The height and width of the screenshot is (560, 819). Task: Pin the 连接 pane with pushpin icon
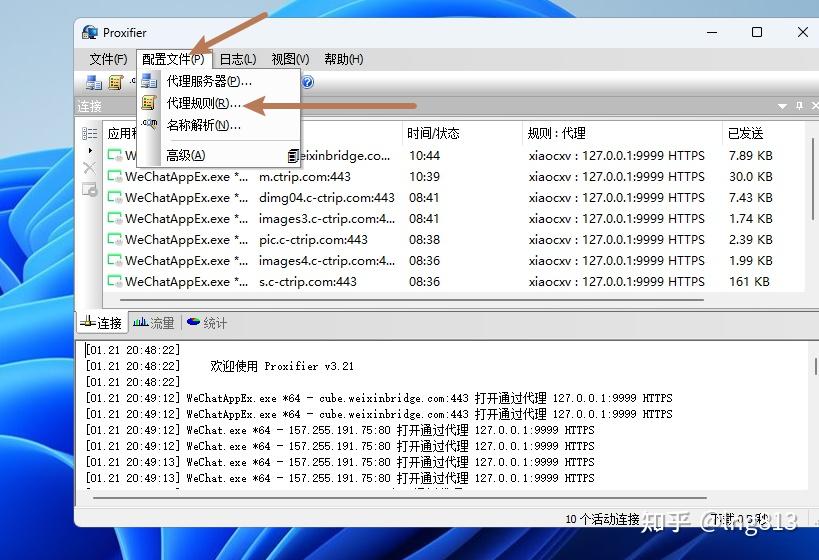click(x=799, y=106)
